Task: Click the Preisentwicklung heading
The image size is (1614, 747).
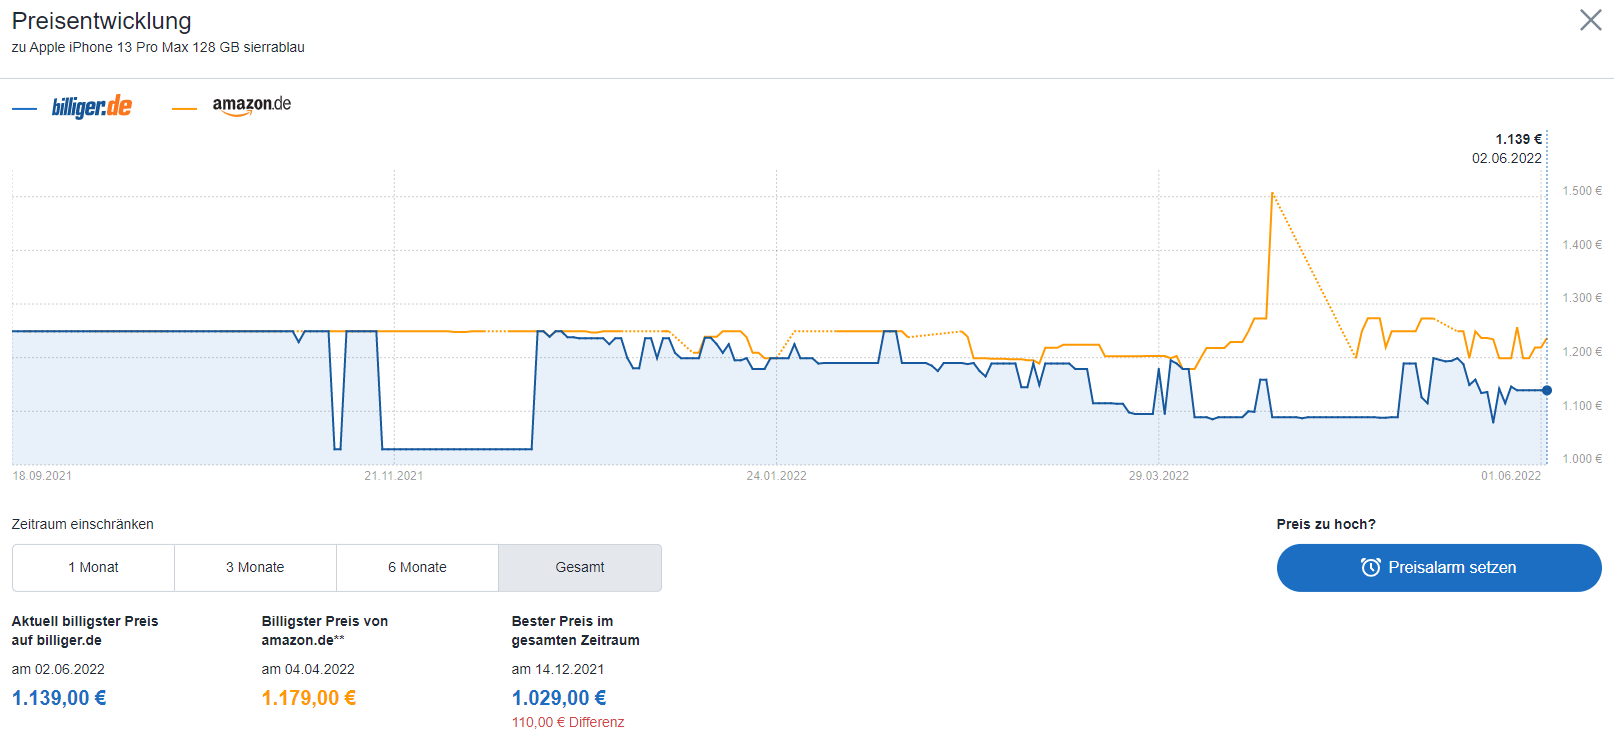Action: 101,21
